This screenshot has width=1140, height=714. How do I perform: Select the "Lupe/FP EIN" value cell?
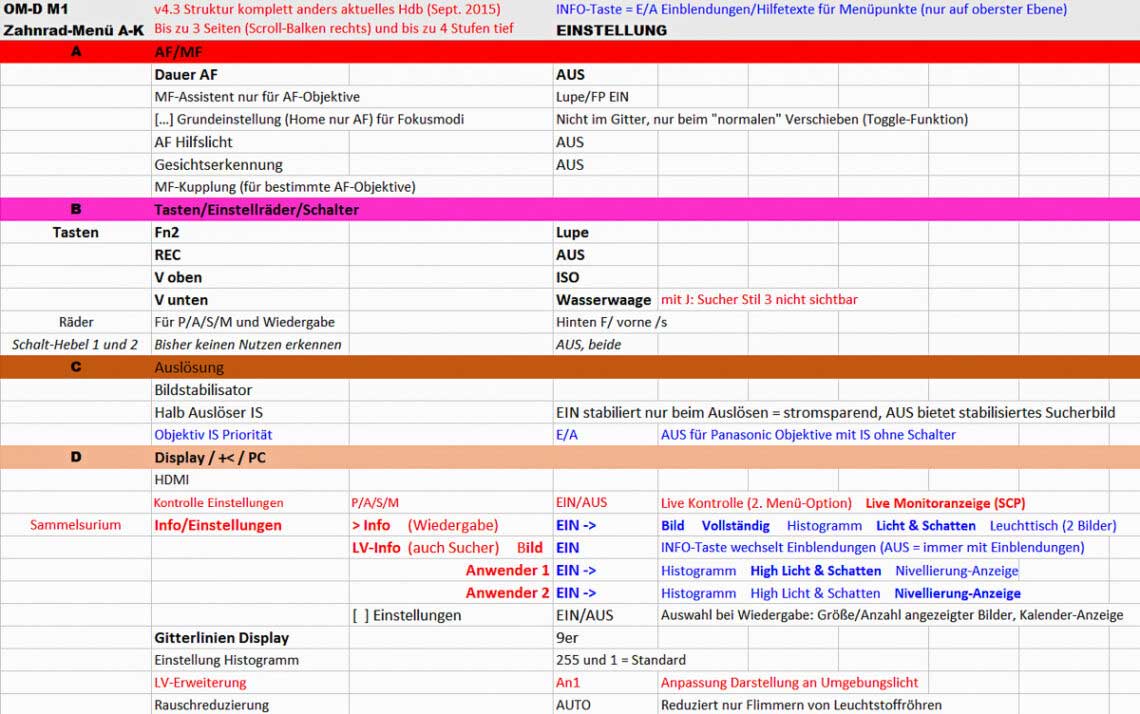coord(592,97)
